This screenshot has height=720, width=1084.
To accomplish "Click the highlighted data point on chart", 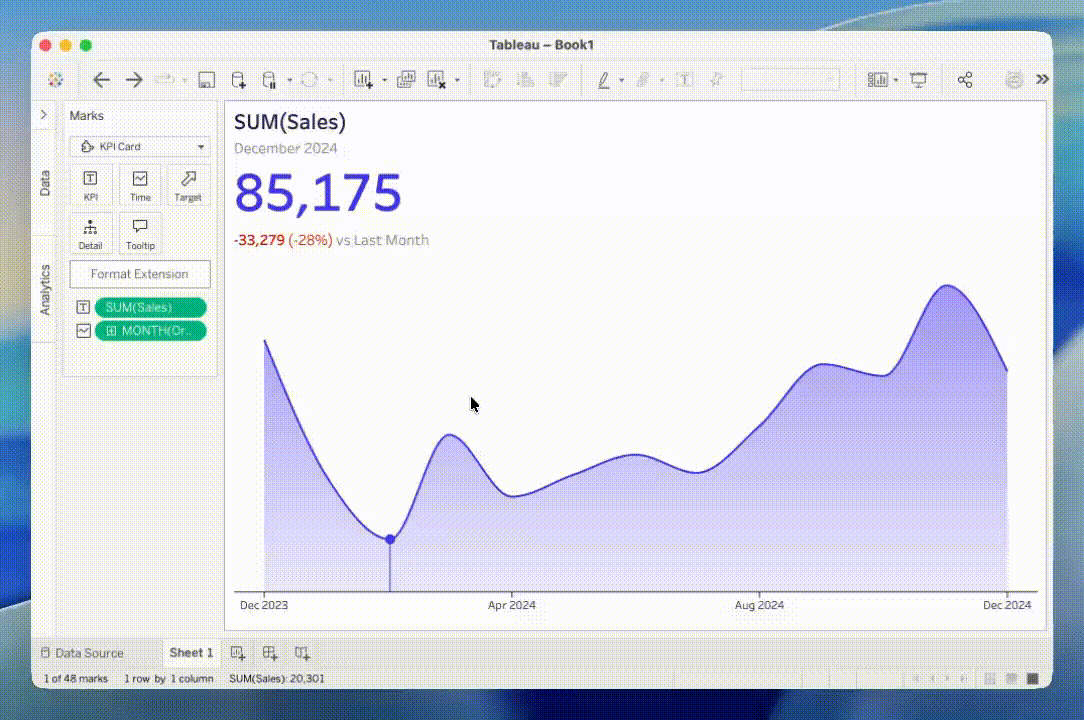I will click(390, 539).
